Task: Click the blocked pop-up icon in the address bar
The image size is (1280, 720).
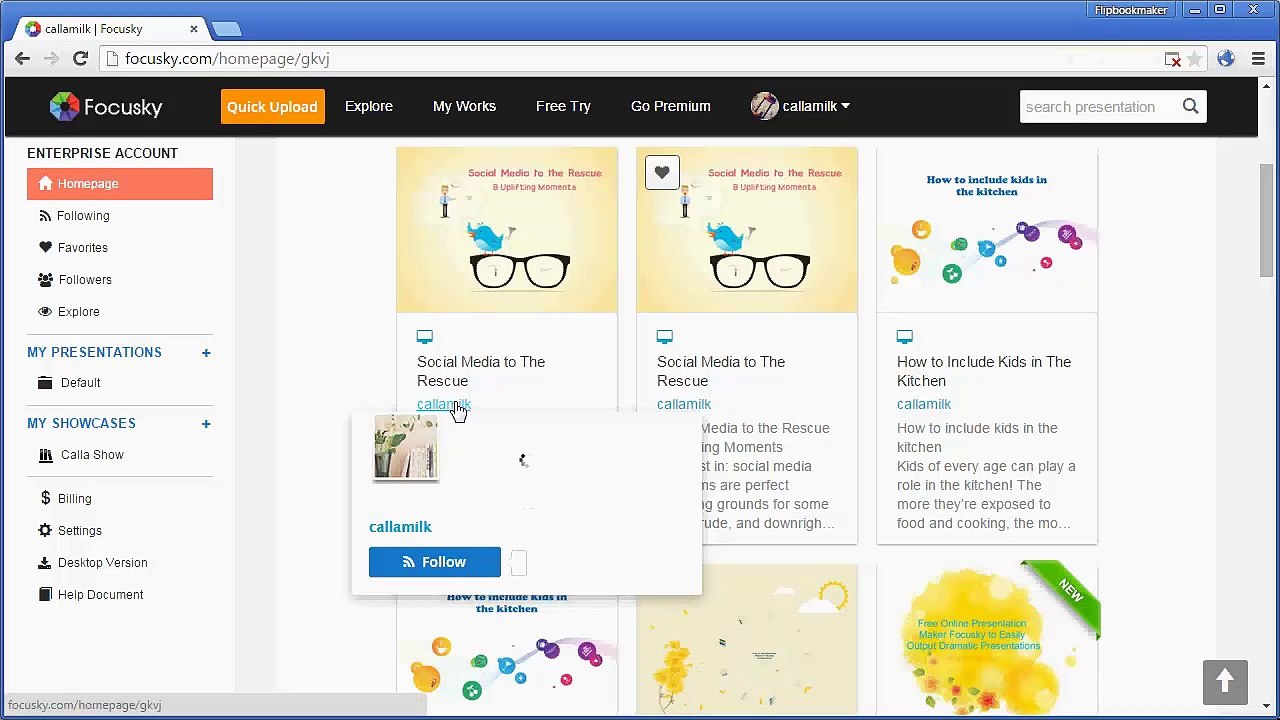Action: [1173, 60]
